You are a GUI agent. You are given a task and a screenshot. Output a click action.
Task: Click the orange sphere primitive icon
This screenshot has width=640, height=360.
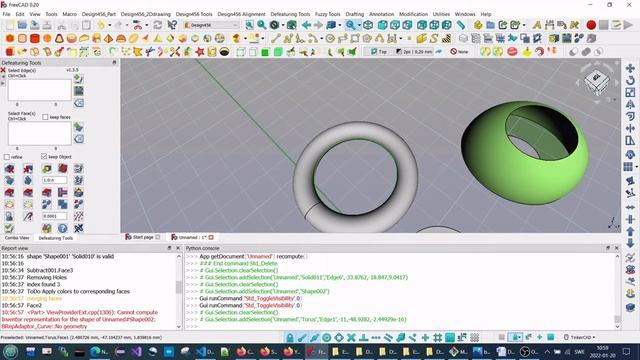coord(47,38)
